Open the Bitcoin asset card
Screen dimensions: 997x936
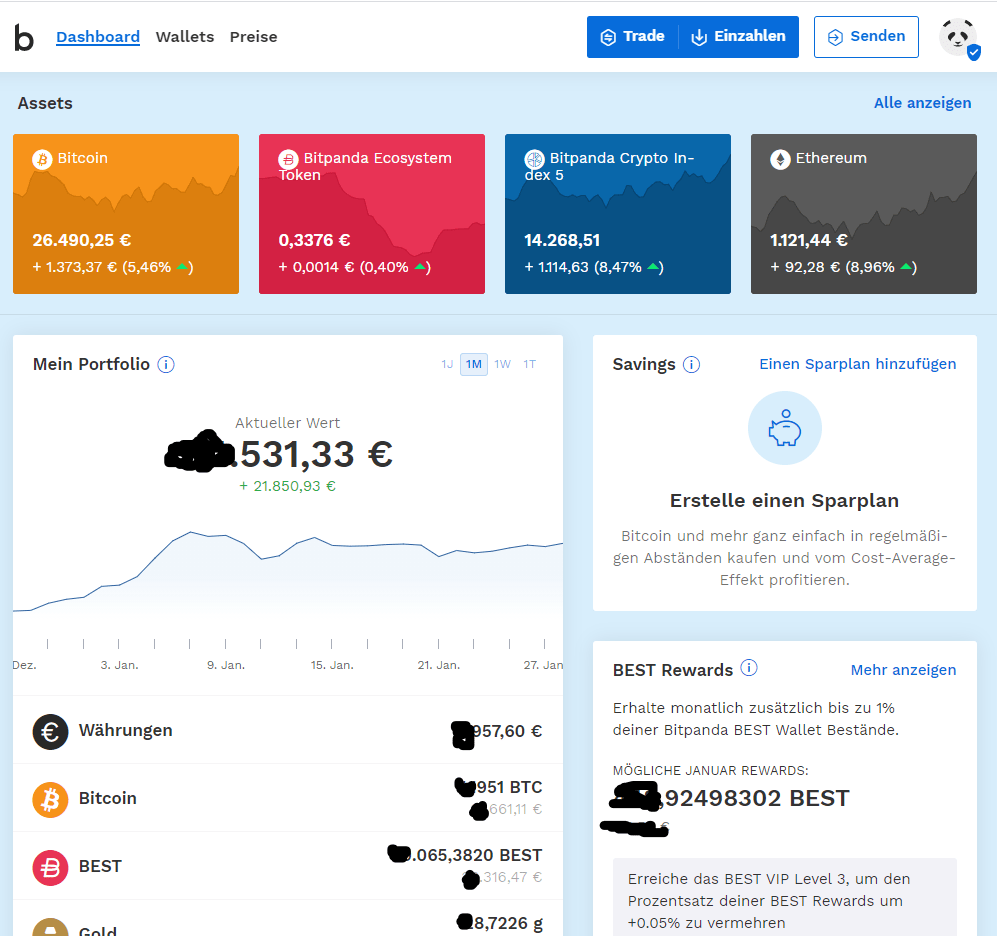point(126,214)
